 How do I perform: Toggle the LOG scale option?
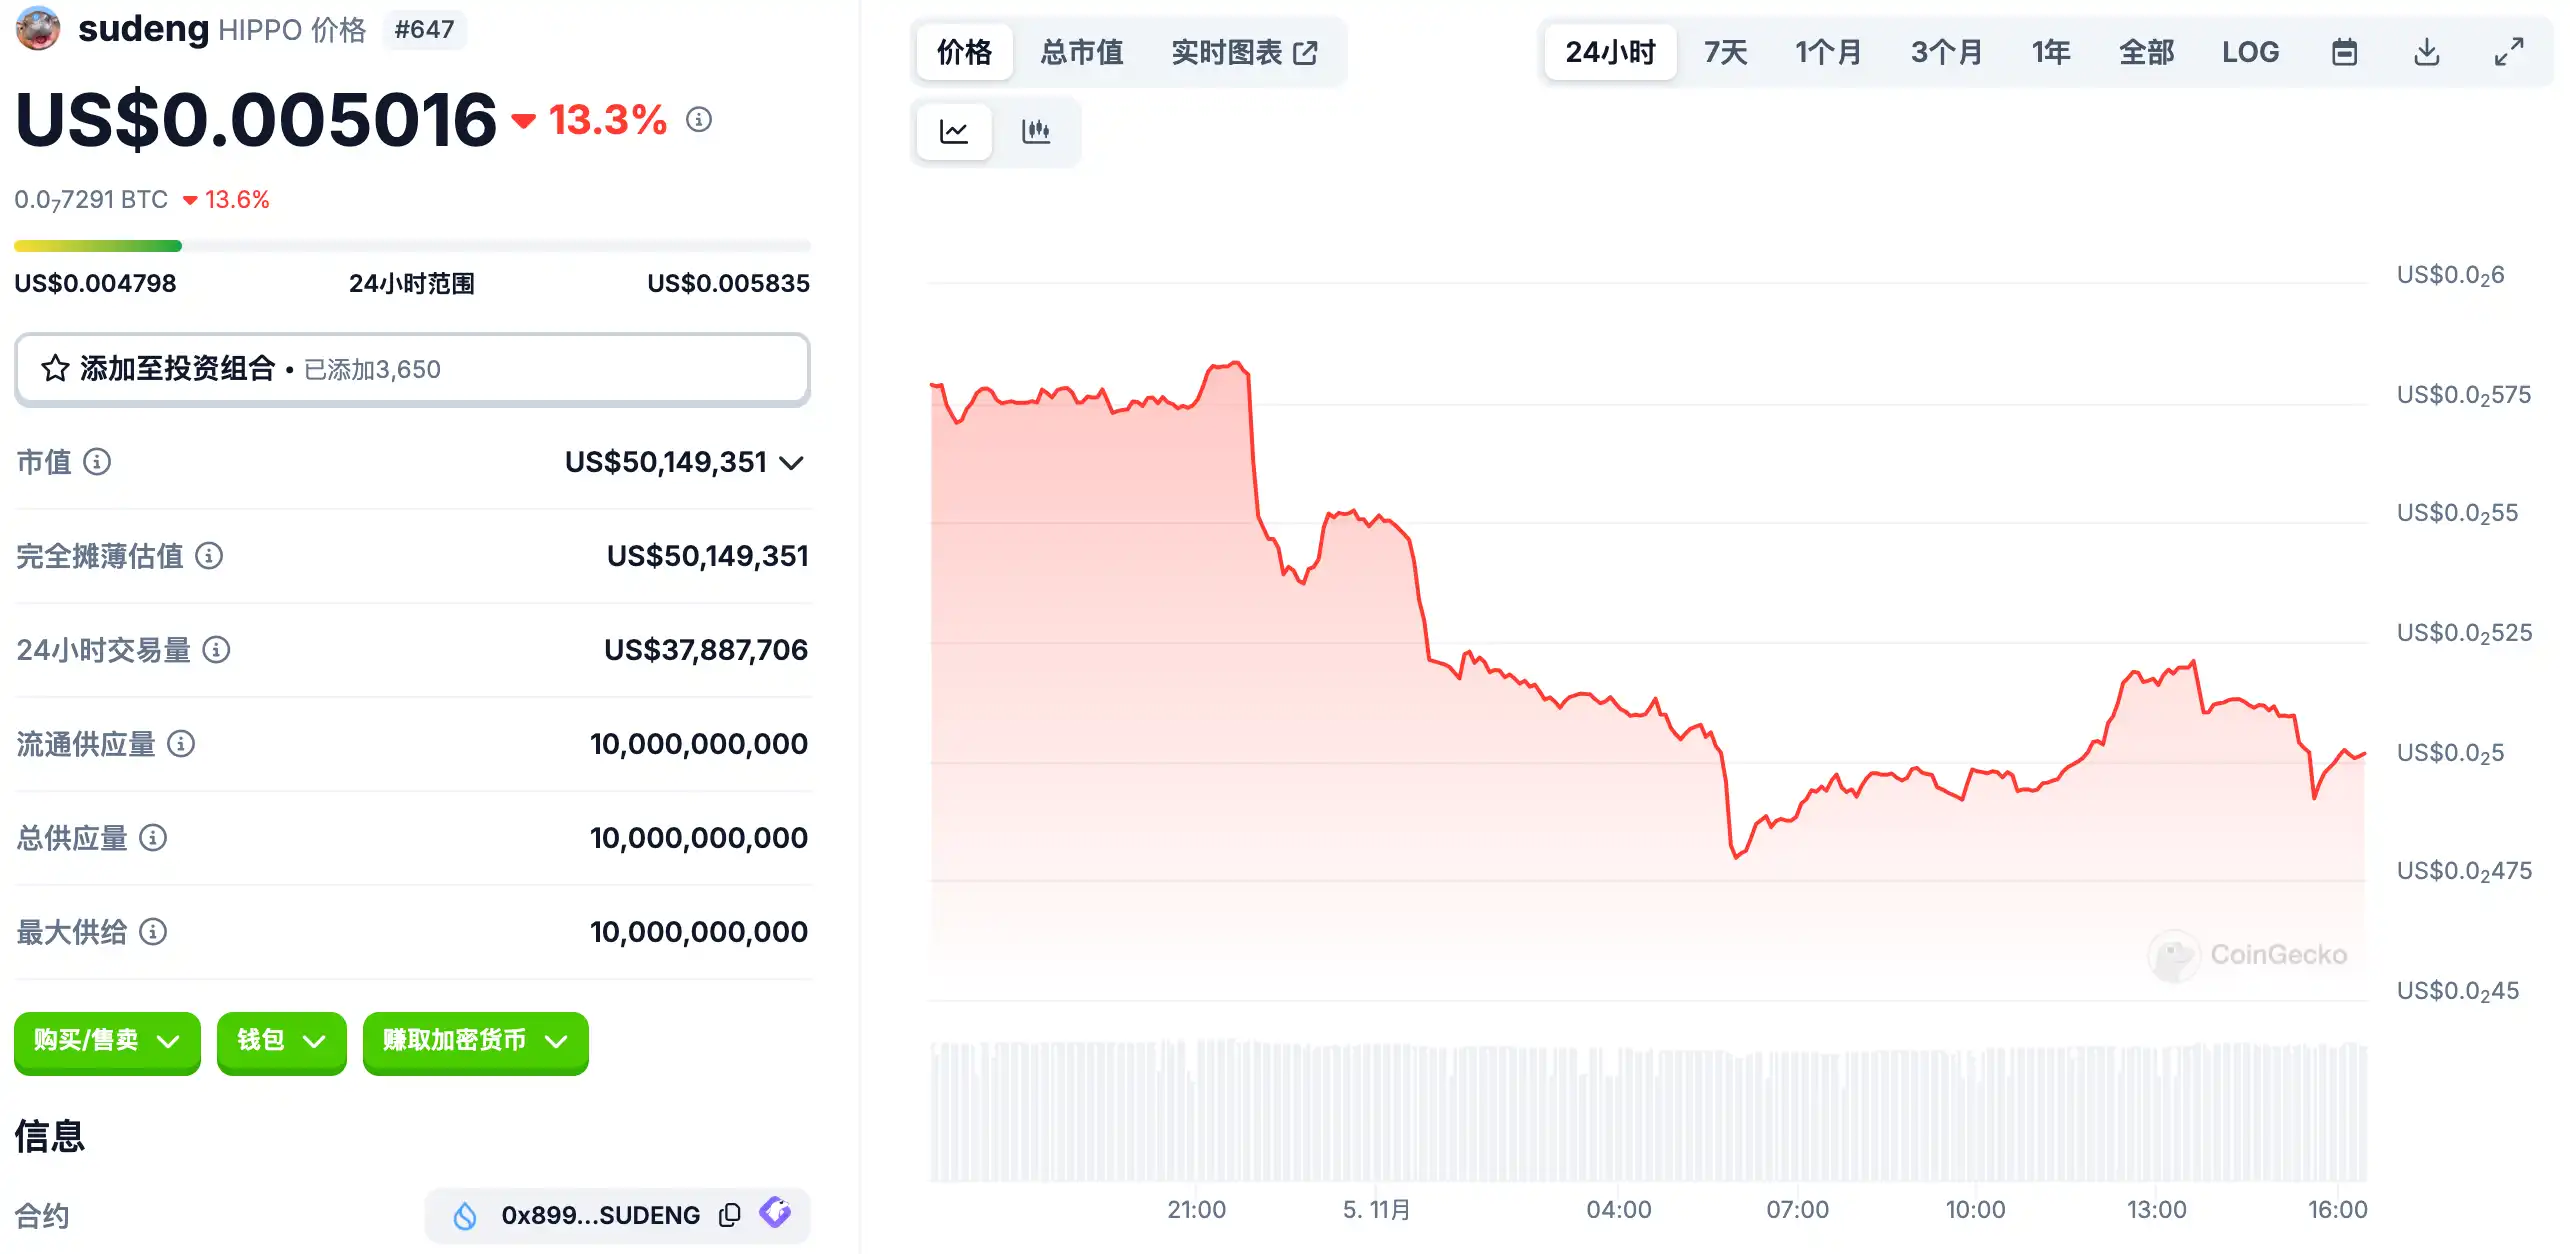tap(2250, 52)
